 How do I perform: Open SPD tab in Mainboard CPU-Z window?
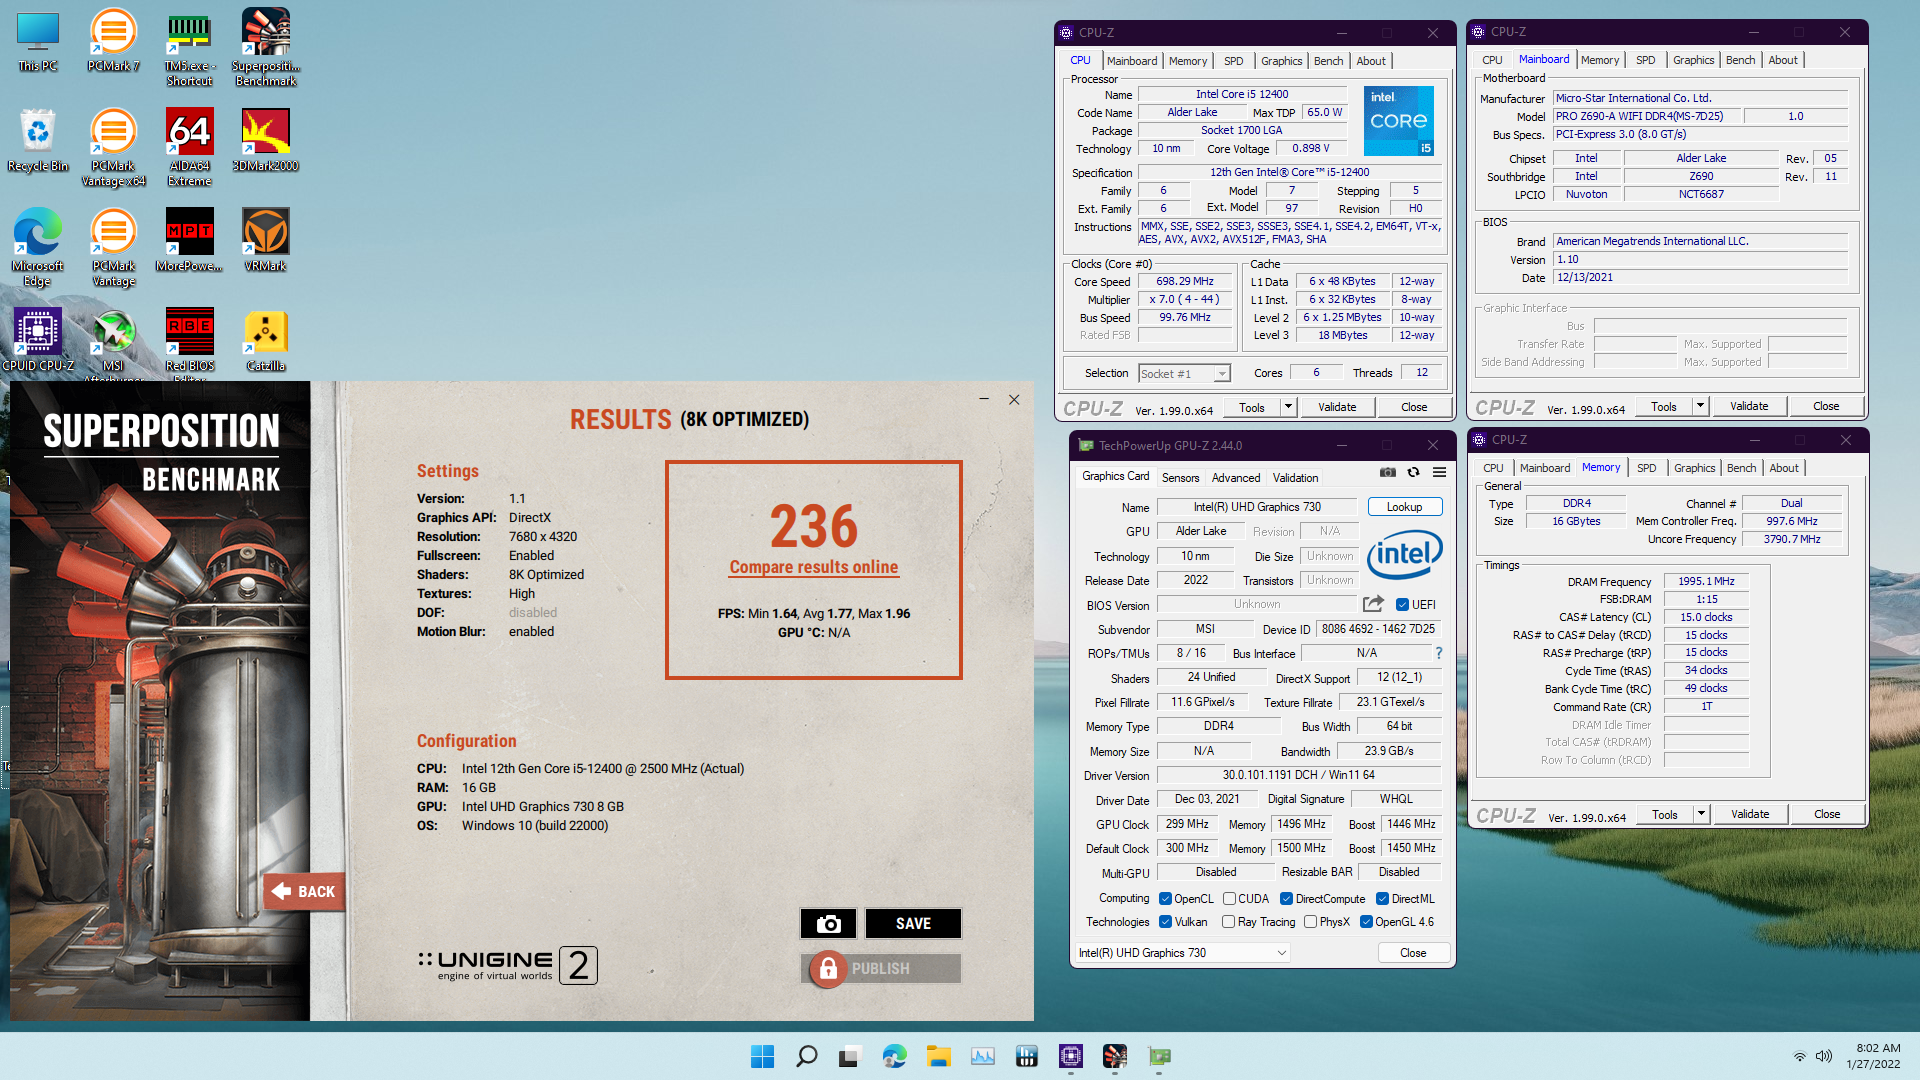(x=1645, y=60)
